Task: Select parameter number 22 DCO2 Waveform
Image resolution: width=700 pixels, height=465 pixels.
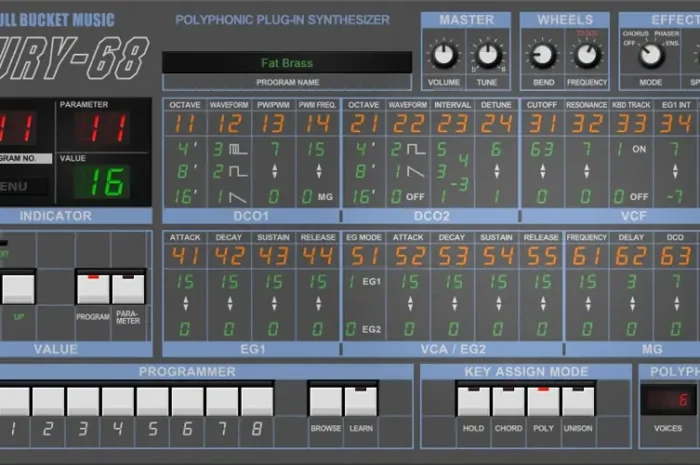Action: pos(407,124)
